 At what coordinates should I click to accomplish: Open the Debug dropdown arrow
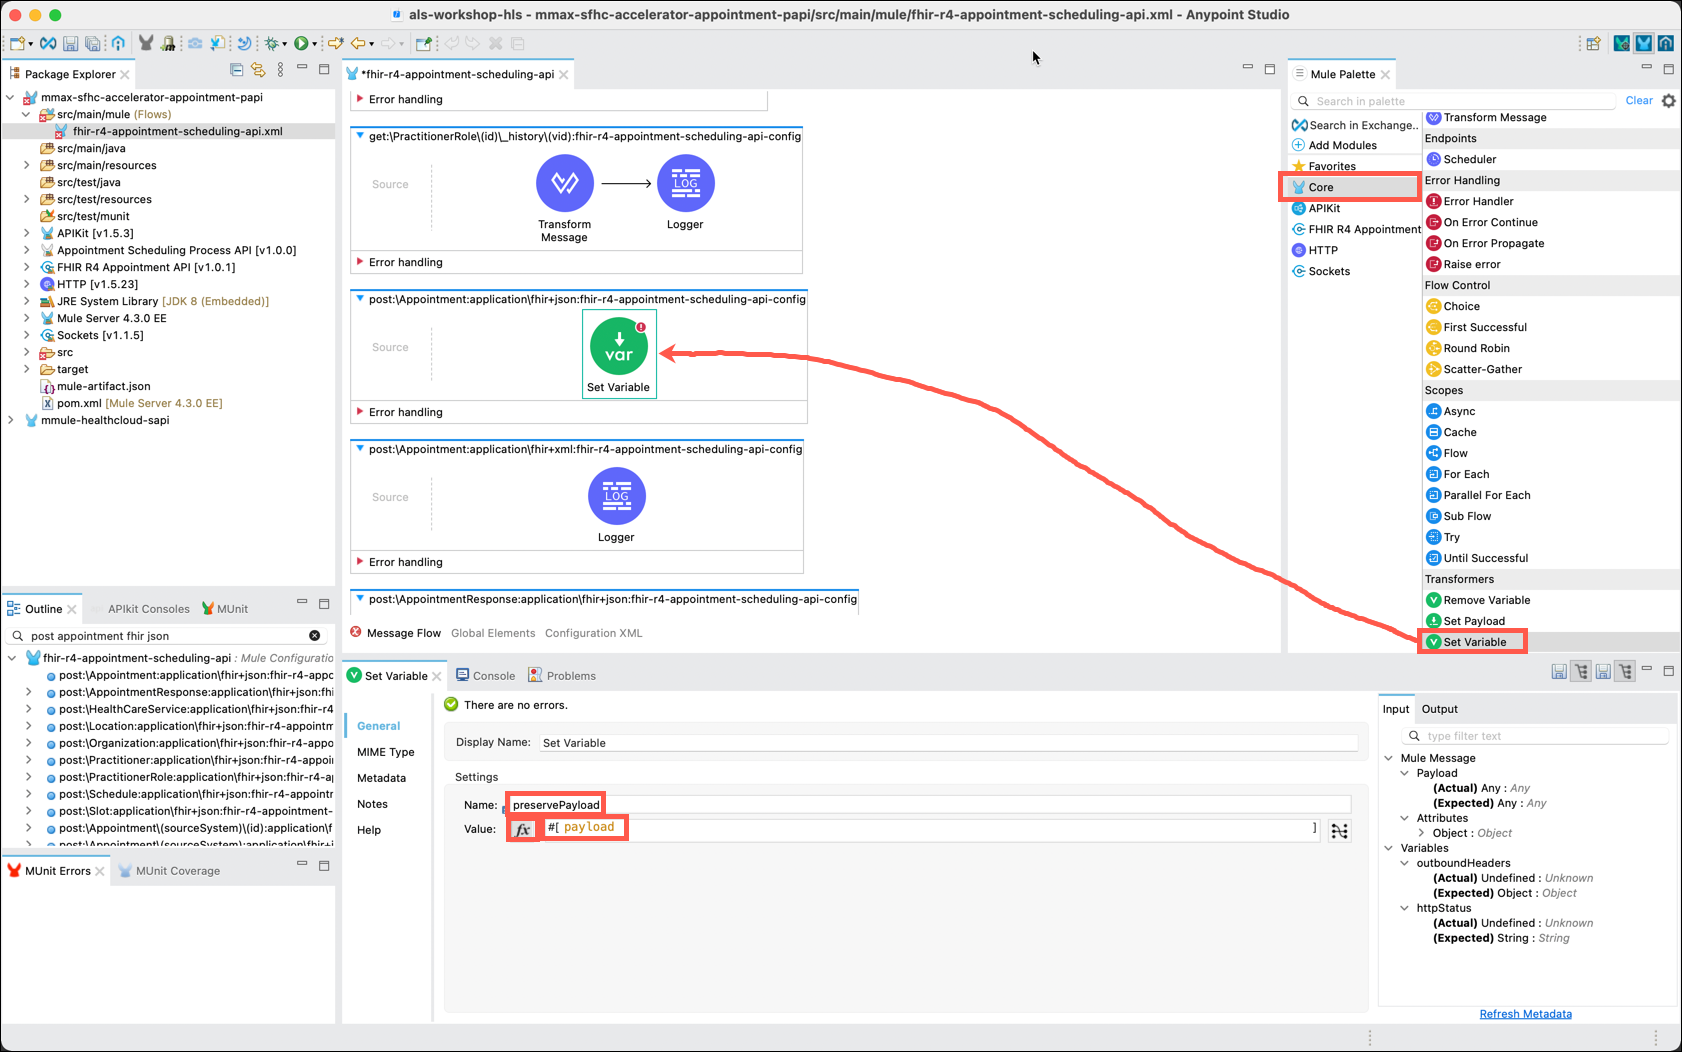coord(285,44)
